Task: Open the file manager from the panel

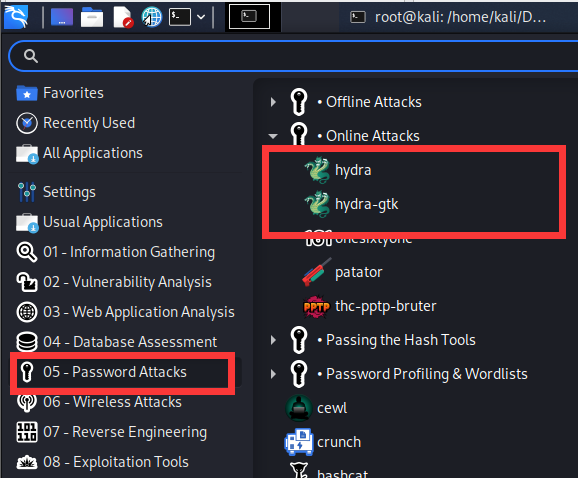Action: click(92, 17)
